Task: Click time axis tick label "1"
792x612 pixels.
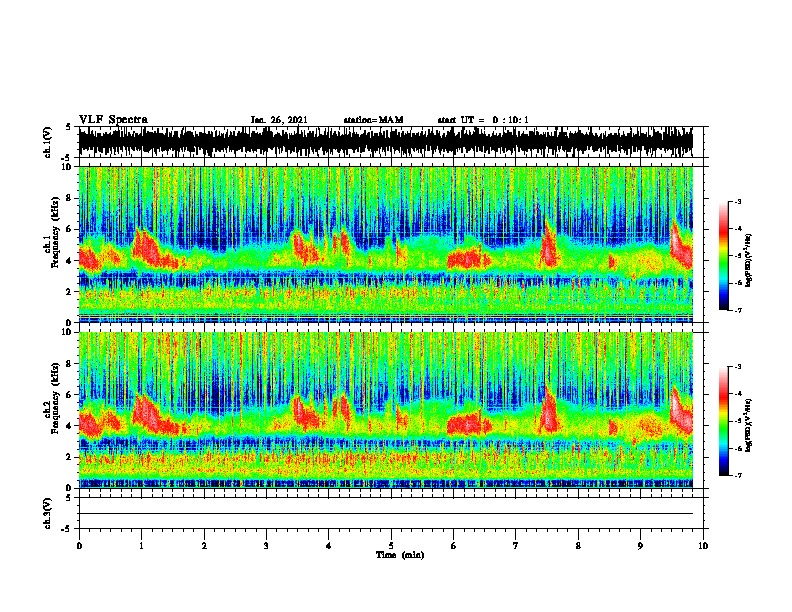Action: [141, 545]
